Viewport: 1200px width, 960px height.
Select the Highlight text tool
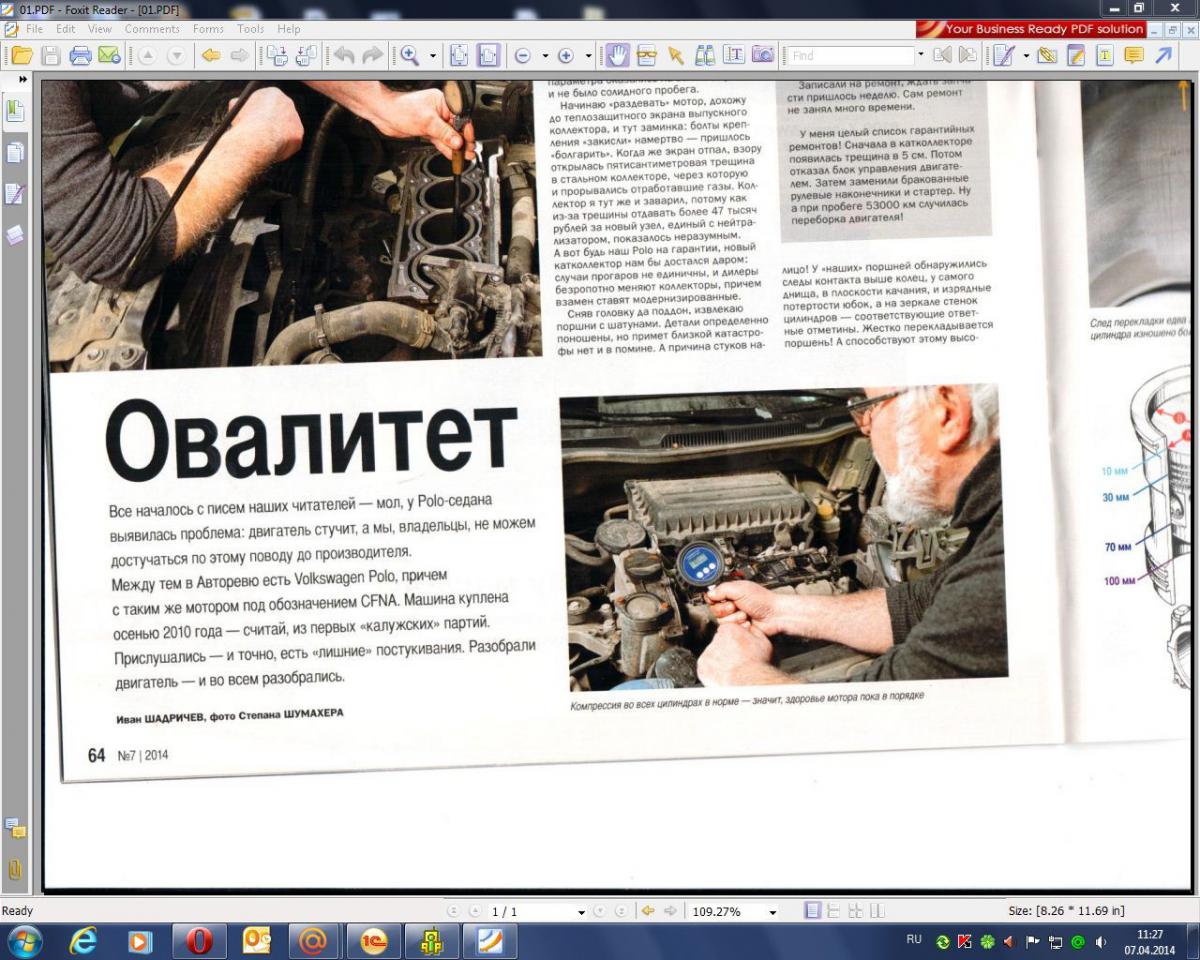coord(1105,55)
